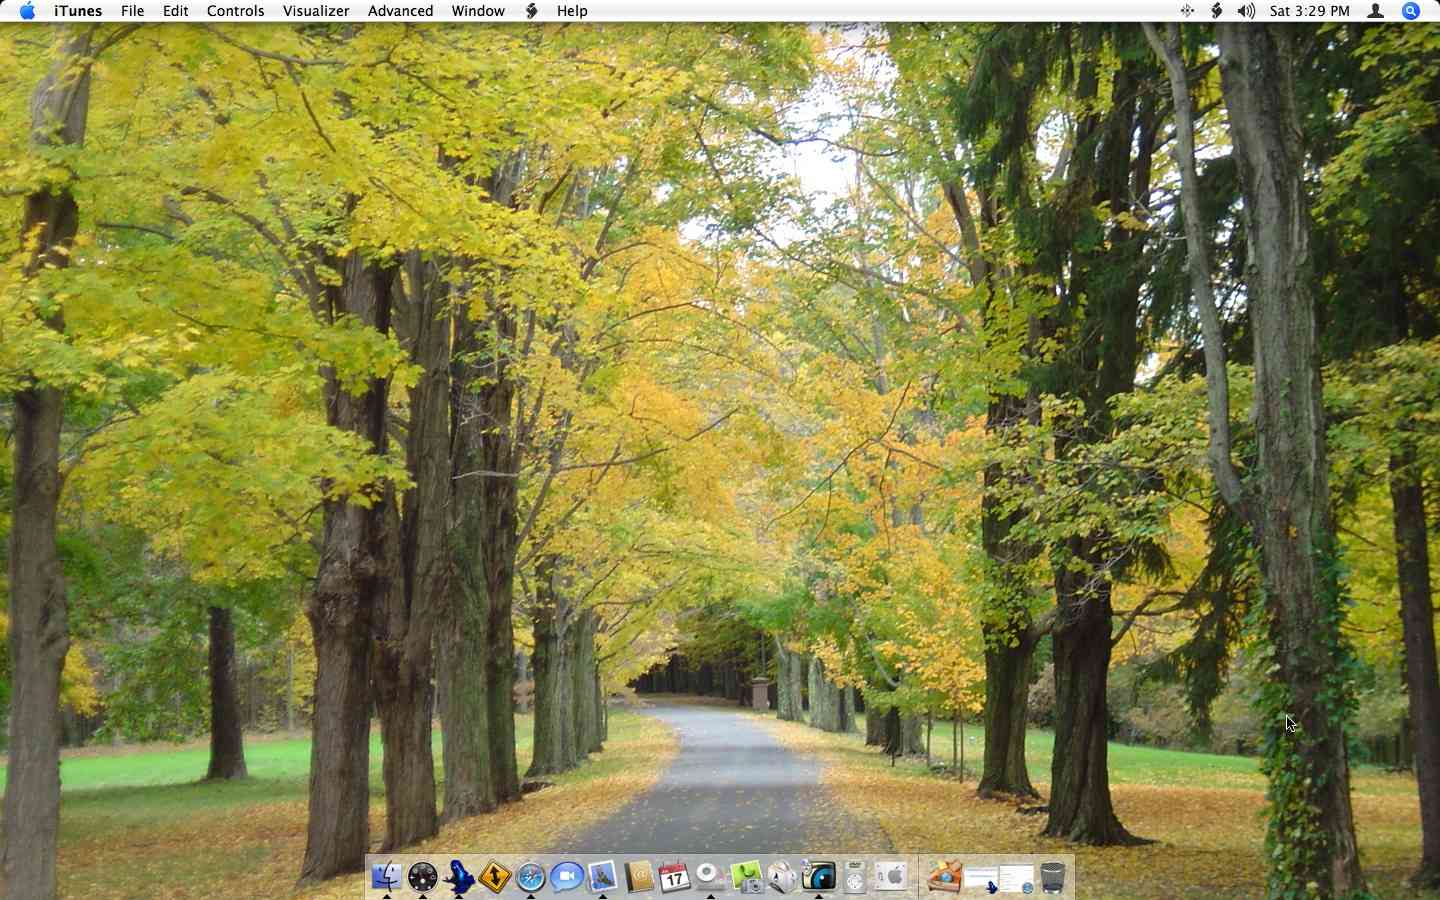Image resolution: width=1440 pixels, height=900 pixels.
Task: Open the Advanced menu
Action: pos(400,11)
